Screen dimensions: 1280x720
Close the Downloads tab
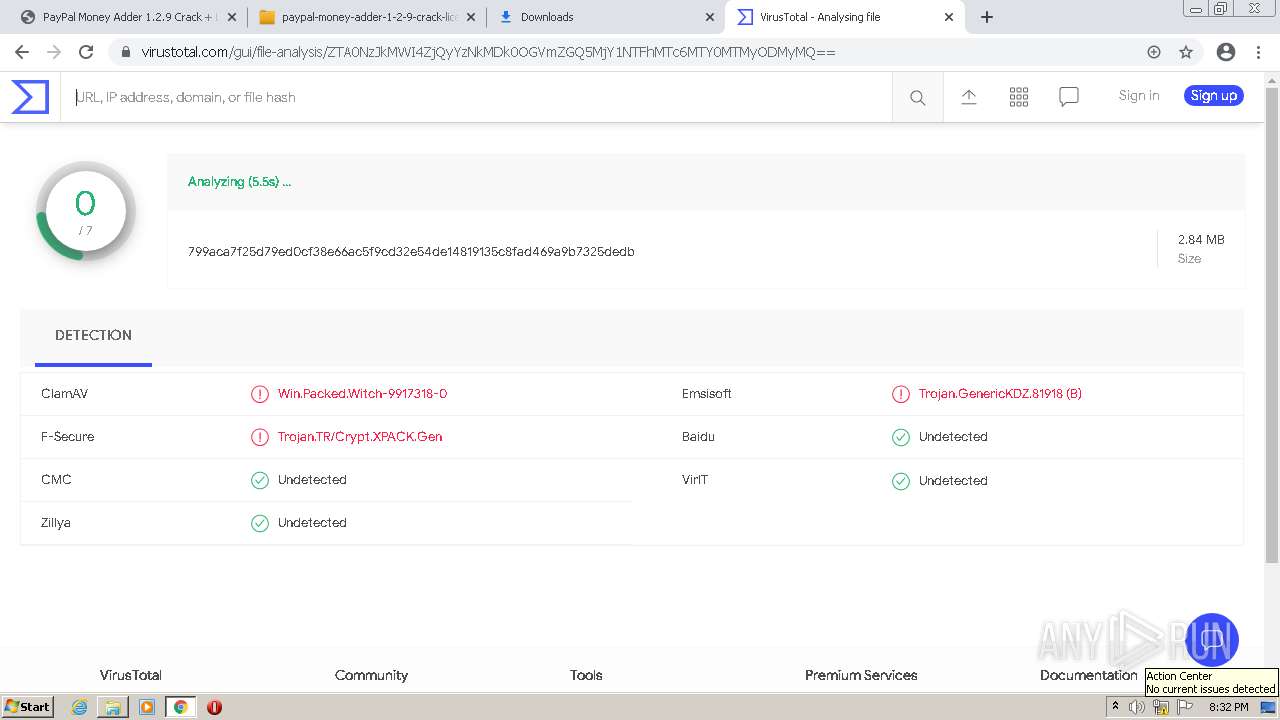pos(710,17)
